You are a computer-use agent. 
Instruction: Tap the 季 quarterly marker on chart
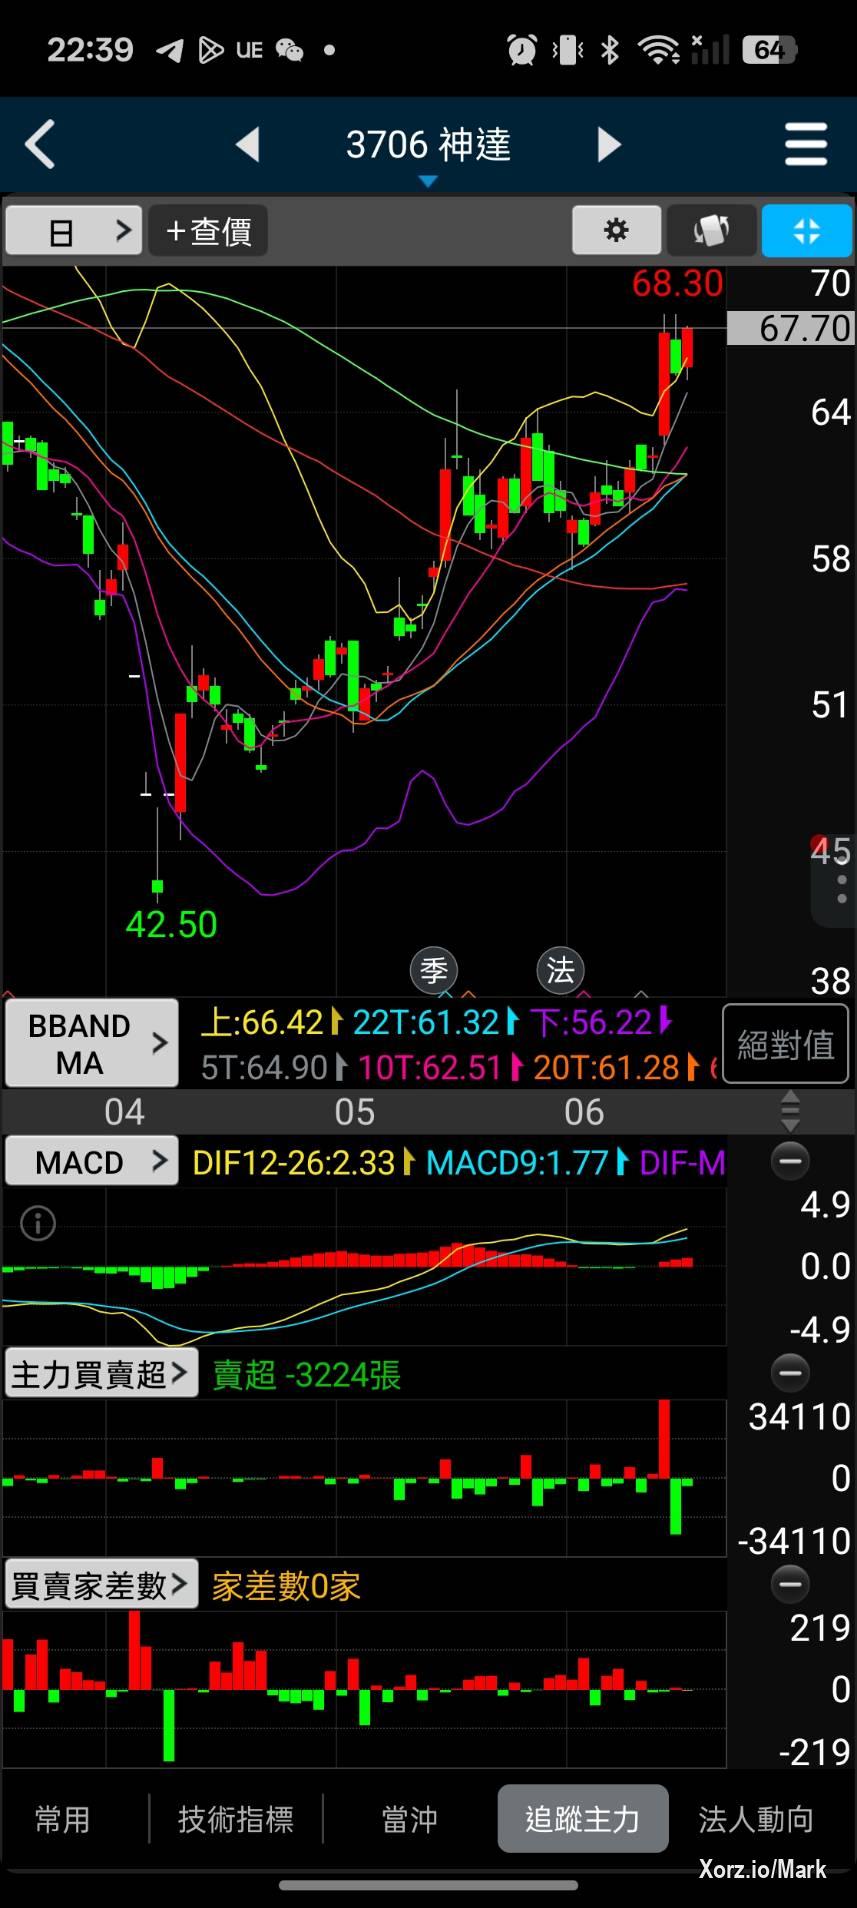434,970
